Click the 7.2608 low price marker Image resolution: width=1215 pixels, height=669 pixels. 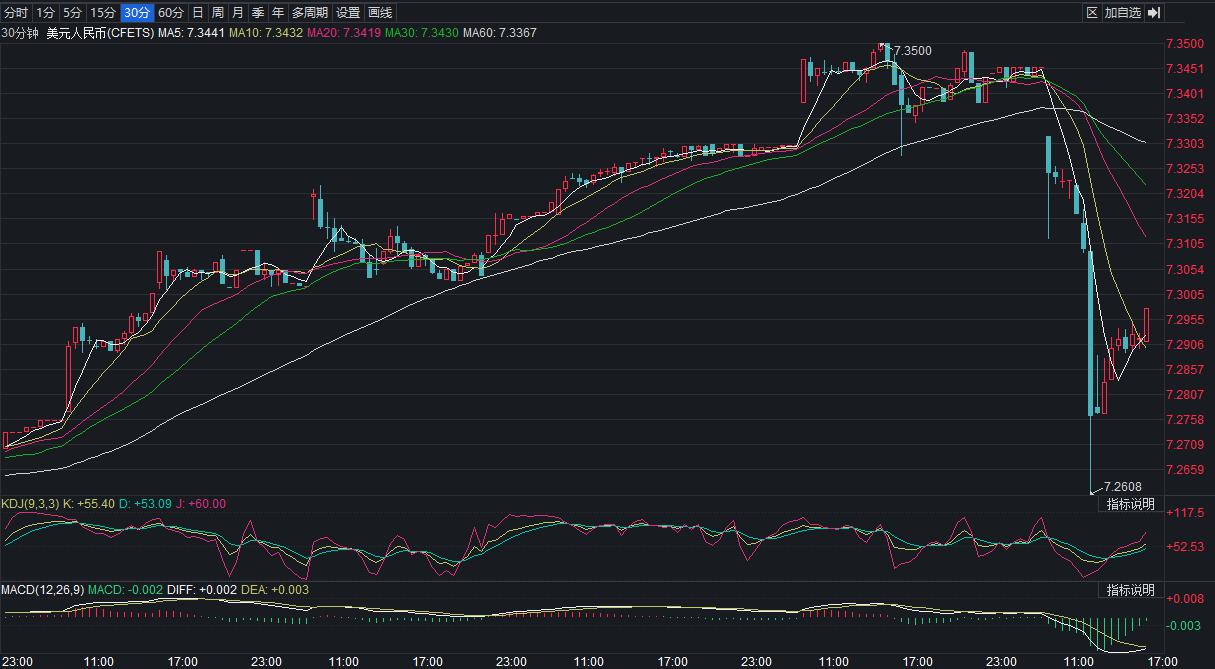coord(1121,486)
